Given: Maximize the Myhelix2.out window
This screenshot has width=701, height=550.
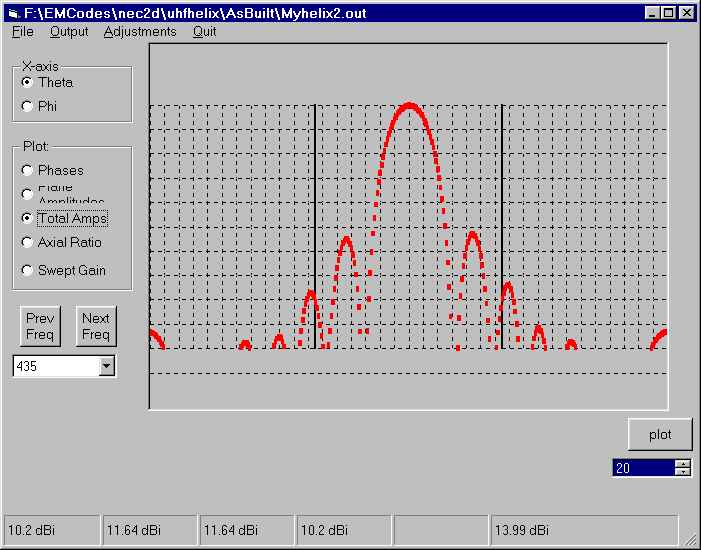Looking at the screenshot, I should 668,13.
